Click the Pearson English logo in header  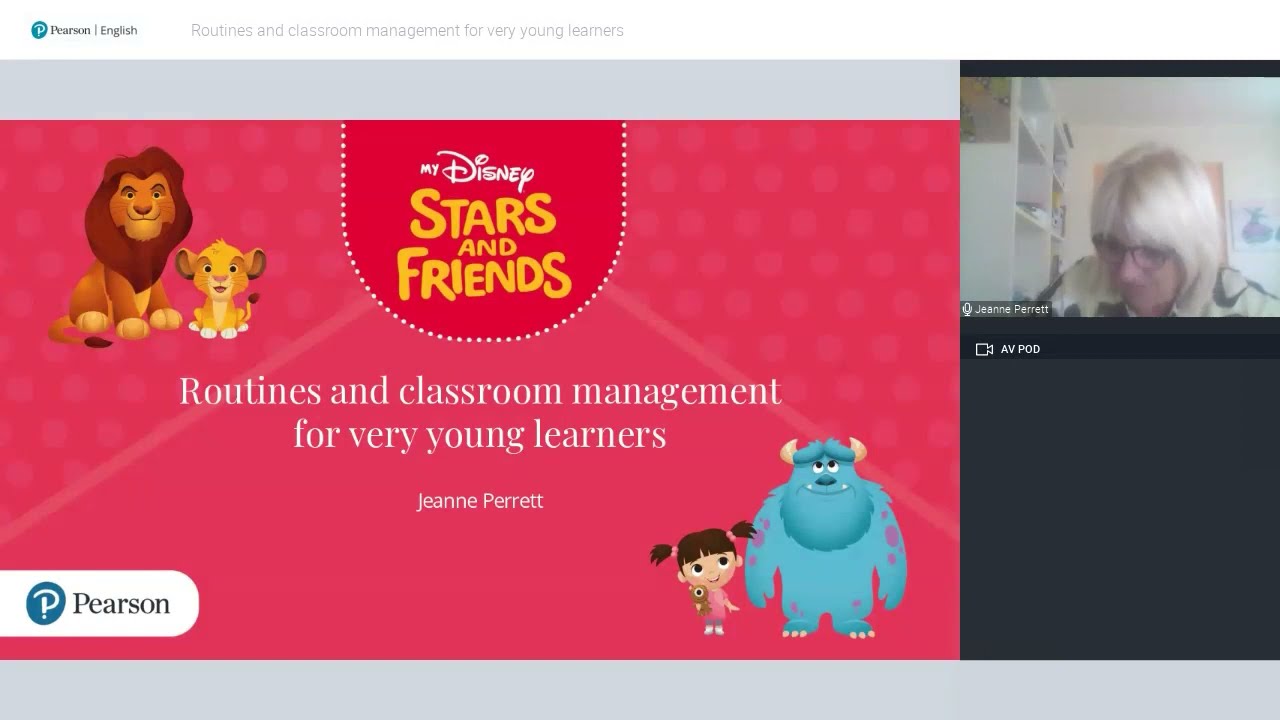coord(84,30)
